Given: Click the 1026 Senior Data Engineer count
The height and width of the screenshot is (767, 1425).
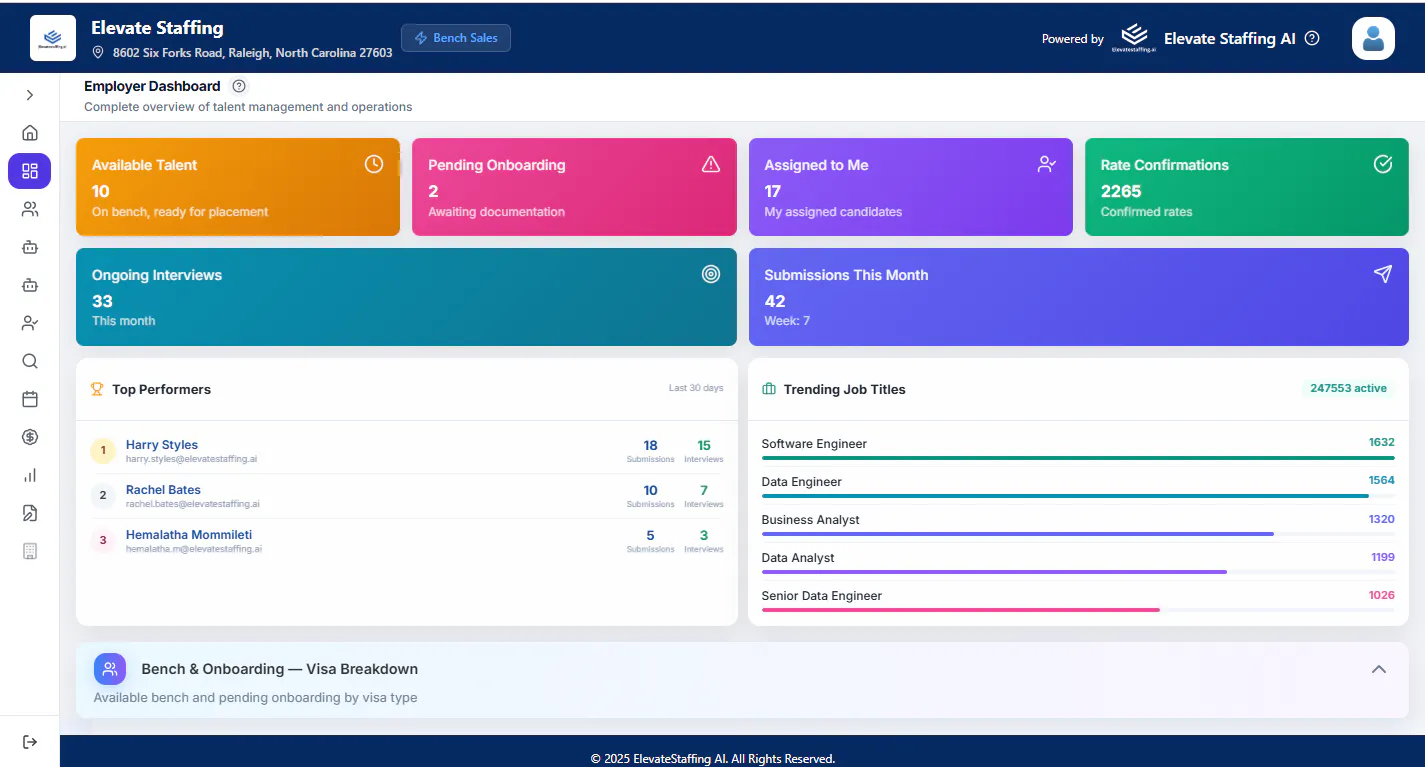Looking at the screenshot, I should pos(1382,595).
